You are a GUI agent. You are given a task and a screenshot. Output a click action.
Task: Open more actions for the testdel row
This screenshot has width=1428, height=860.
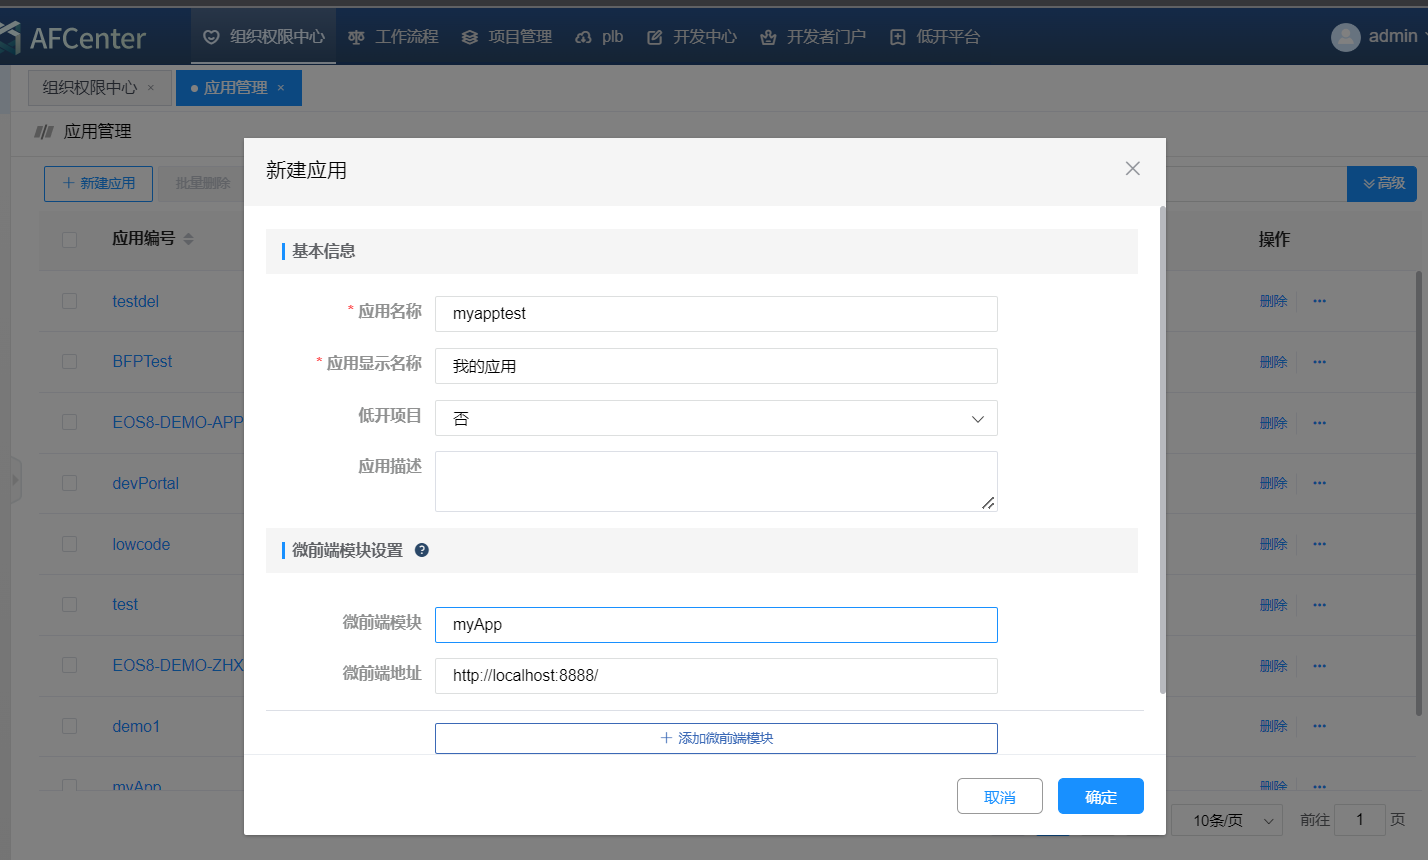[x=1319, y=301]
